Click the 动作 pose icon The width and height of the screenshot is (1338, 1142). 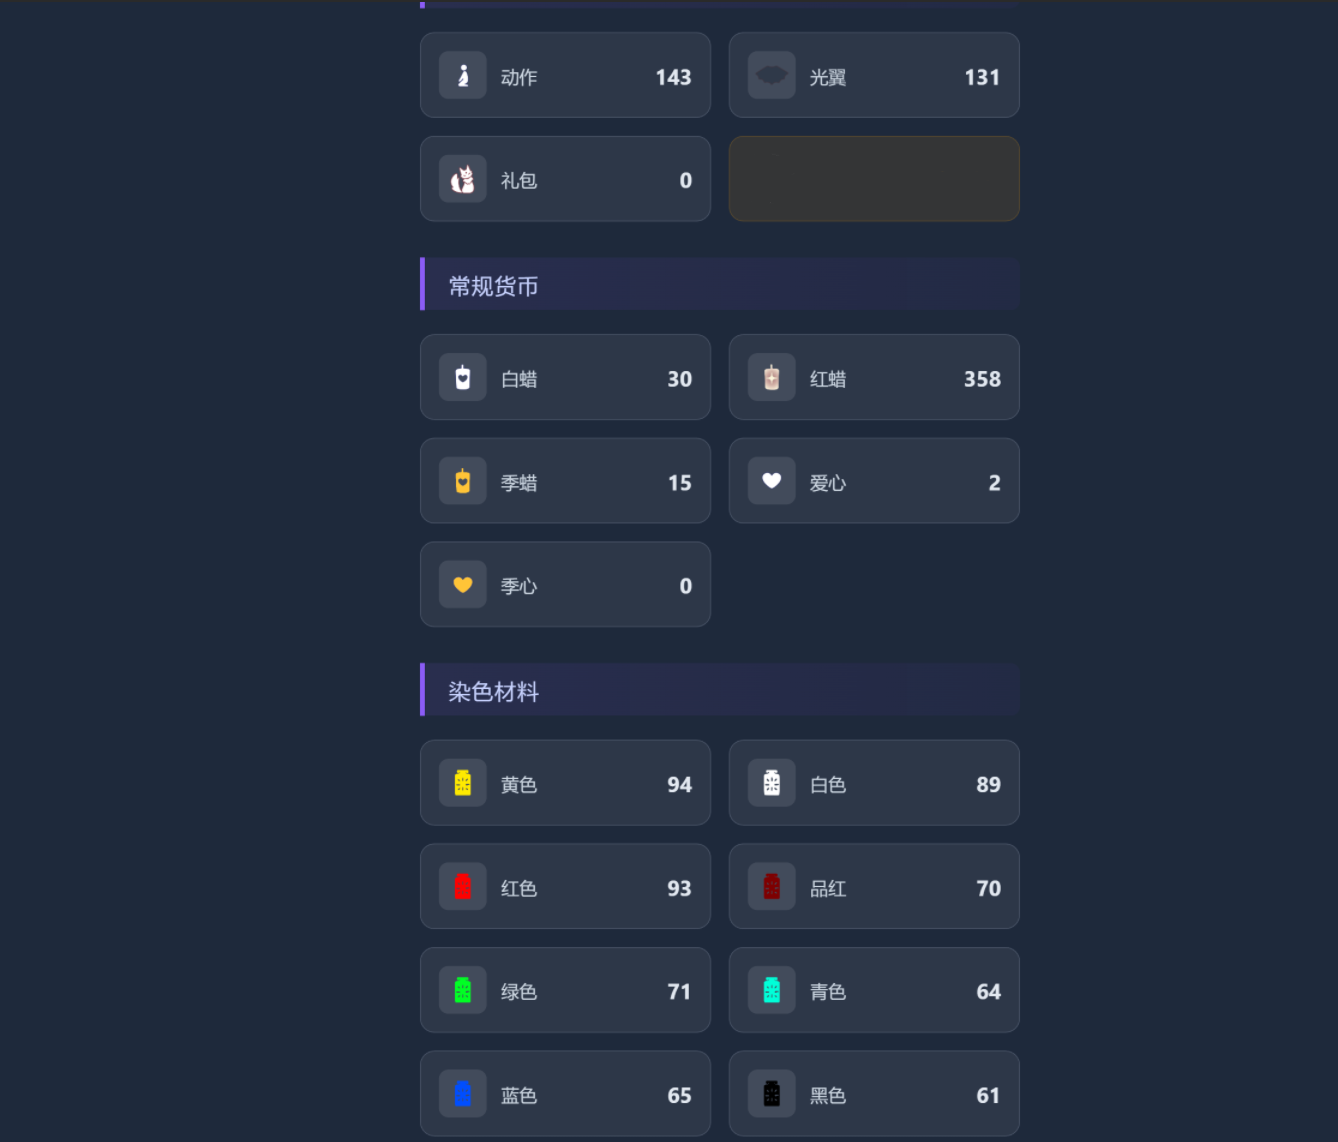(463, 76)
